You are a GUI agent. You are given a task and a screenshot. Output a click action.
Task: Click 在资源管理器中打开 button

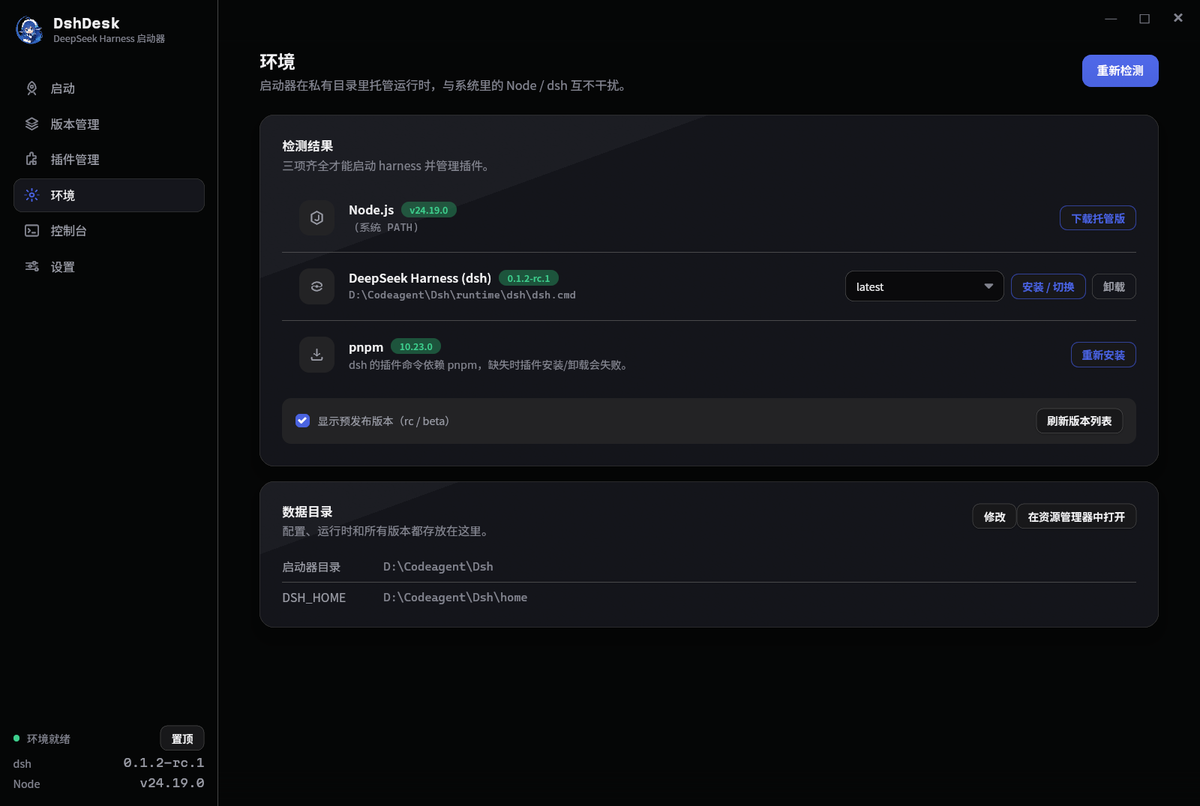1077,517
